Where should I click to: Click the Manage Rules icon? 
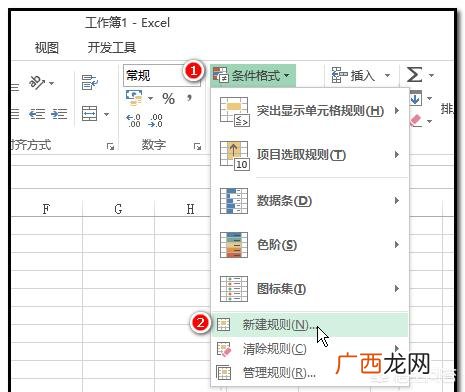click(x=223, y=373)
